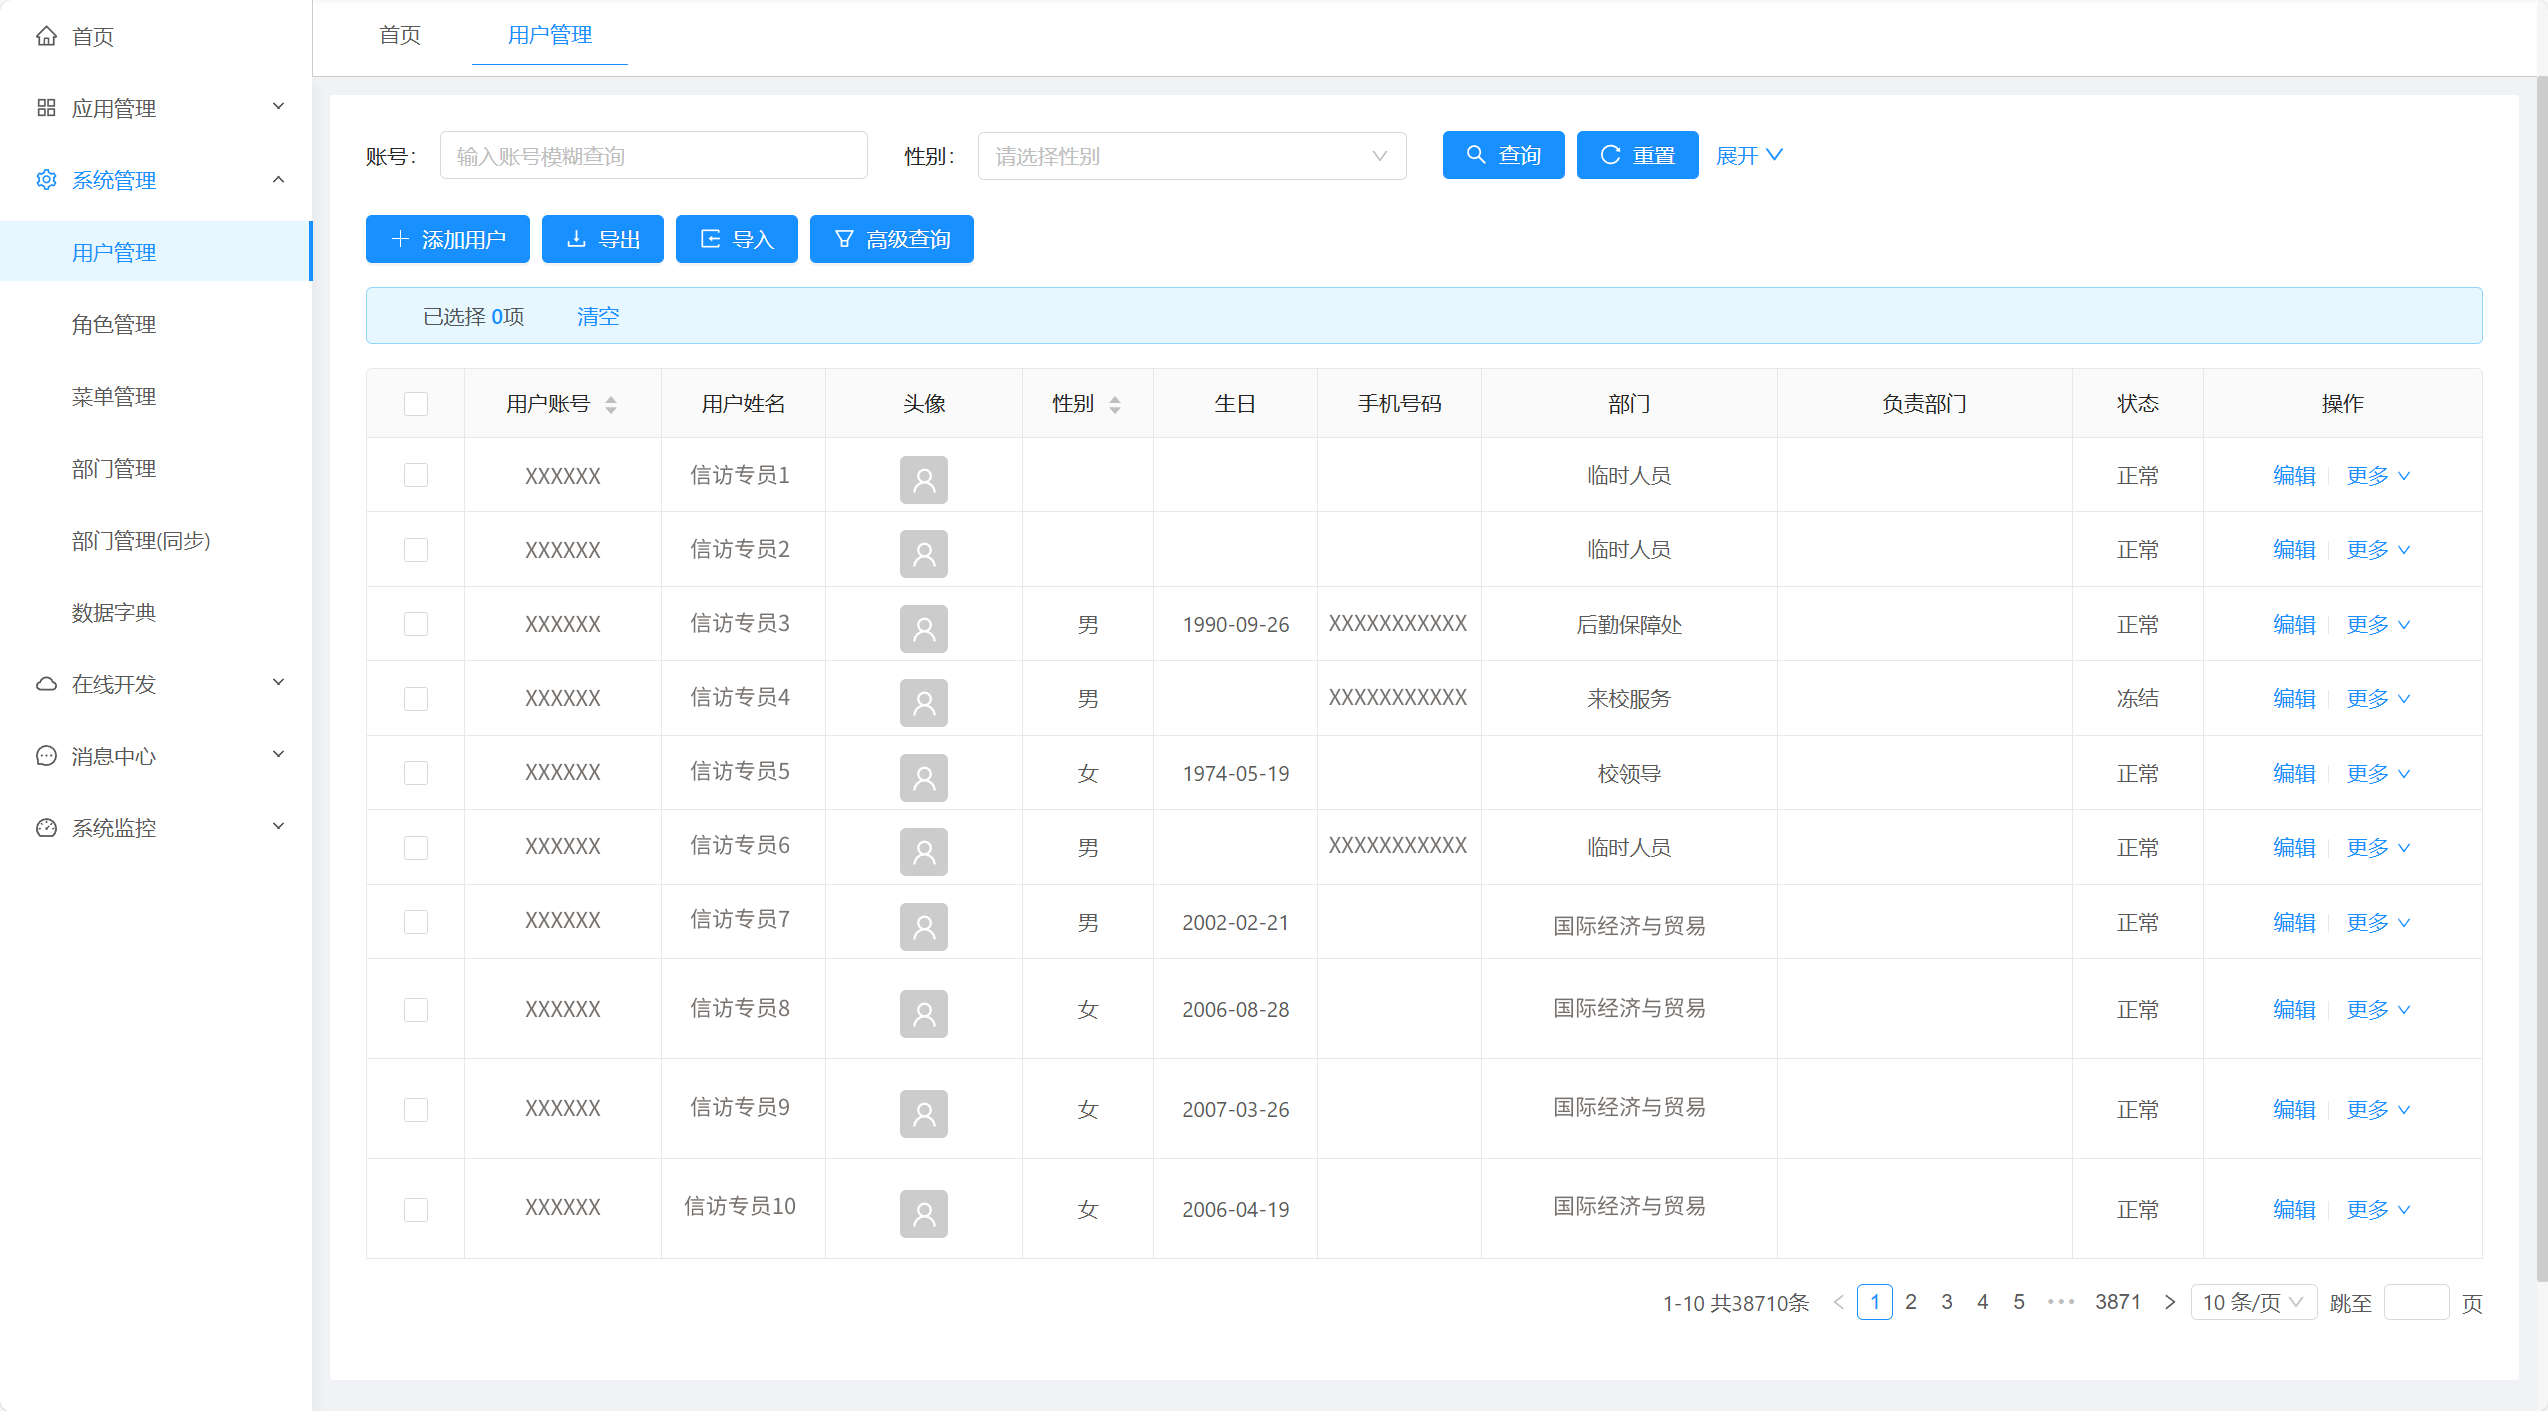This screenshot has height=1411, width=2548.
Task: Click avatar of 信访专员2
Action: (923, 553)
